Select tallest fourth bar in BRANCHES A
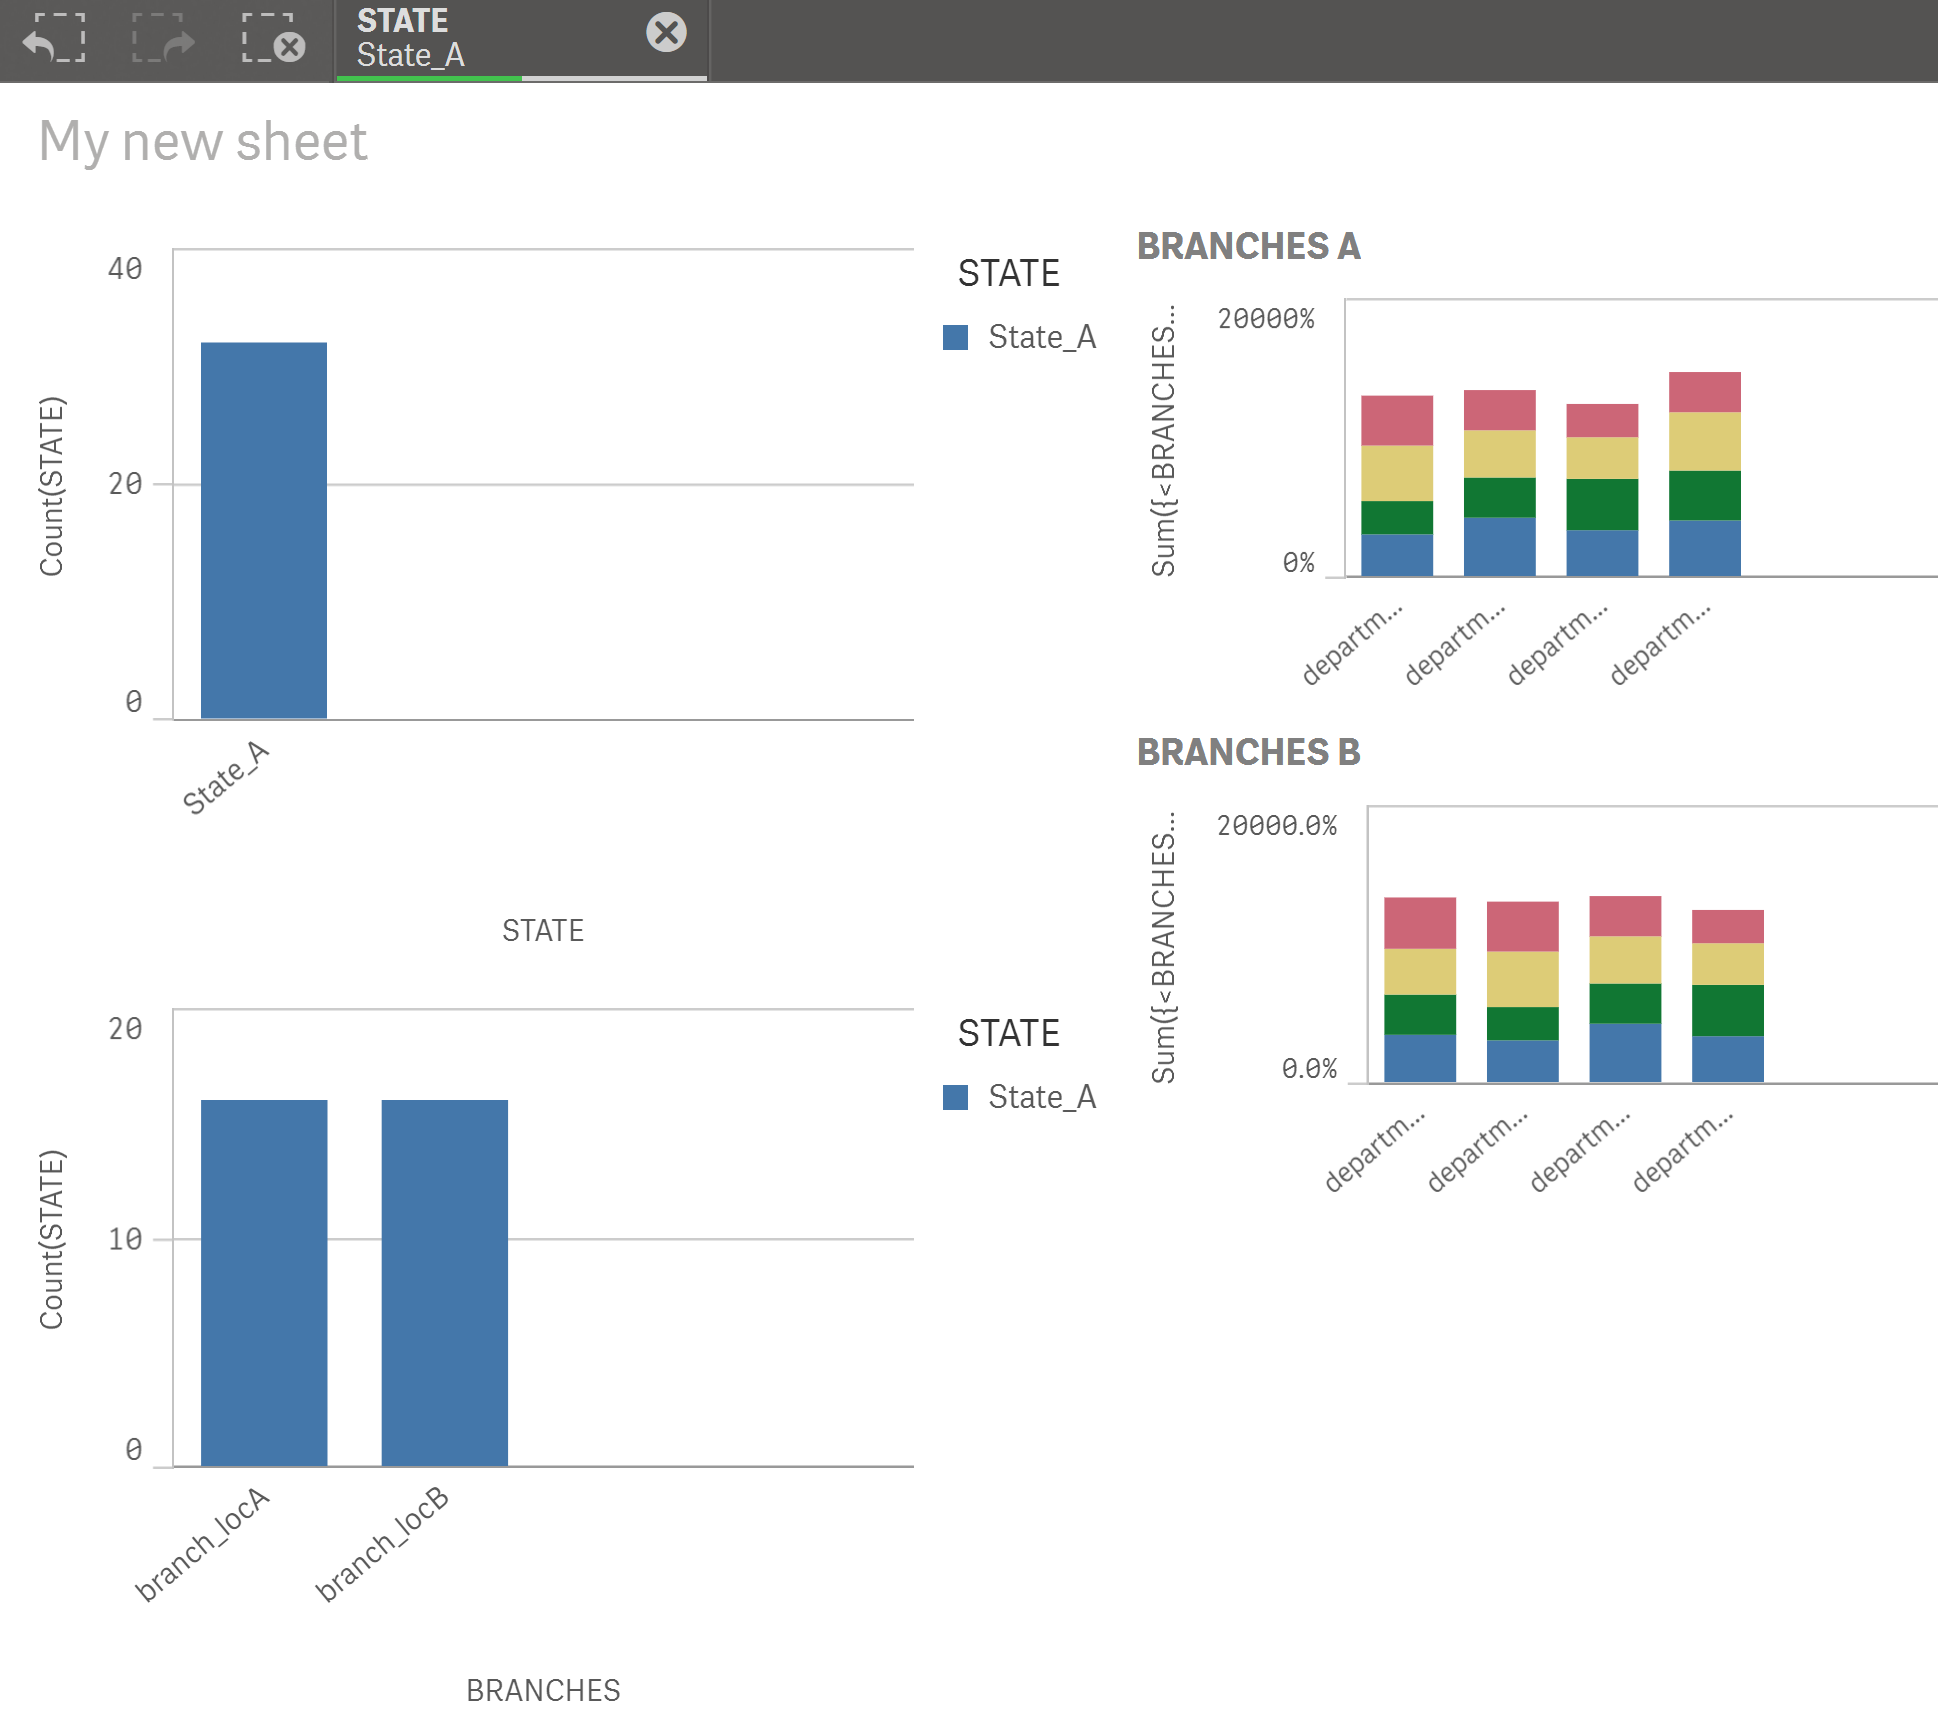Screen dimensions: 1938x1716 point(1705,474)
